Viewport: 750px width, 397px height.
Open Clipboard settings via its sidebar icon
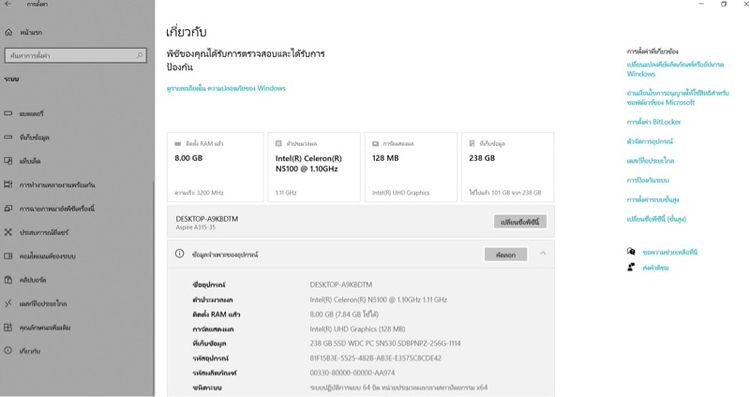(x=8, y=280)
